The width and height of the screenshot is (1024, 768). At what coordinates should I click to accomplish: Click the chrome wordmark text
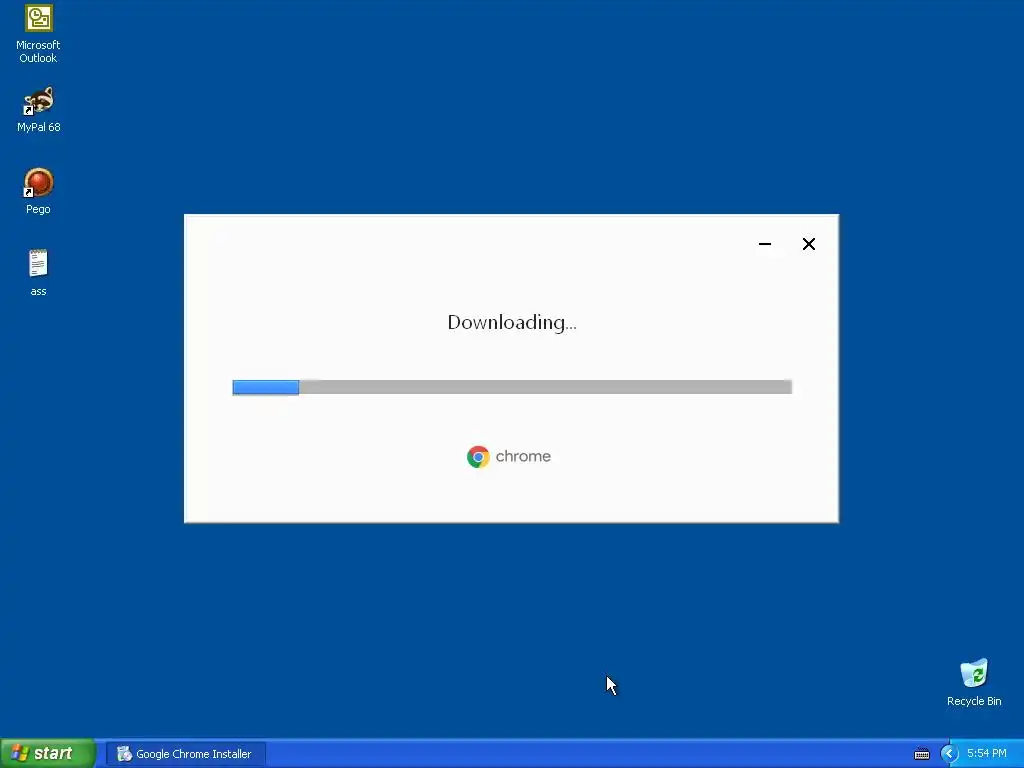(x=523, y=456)
